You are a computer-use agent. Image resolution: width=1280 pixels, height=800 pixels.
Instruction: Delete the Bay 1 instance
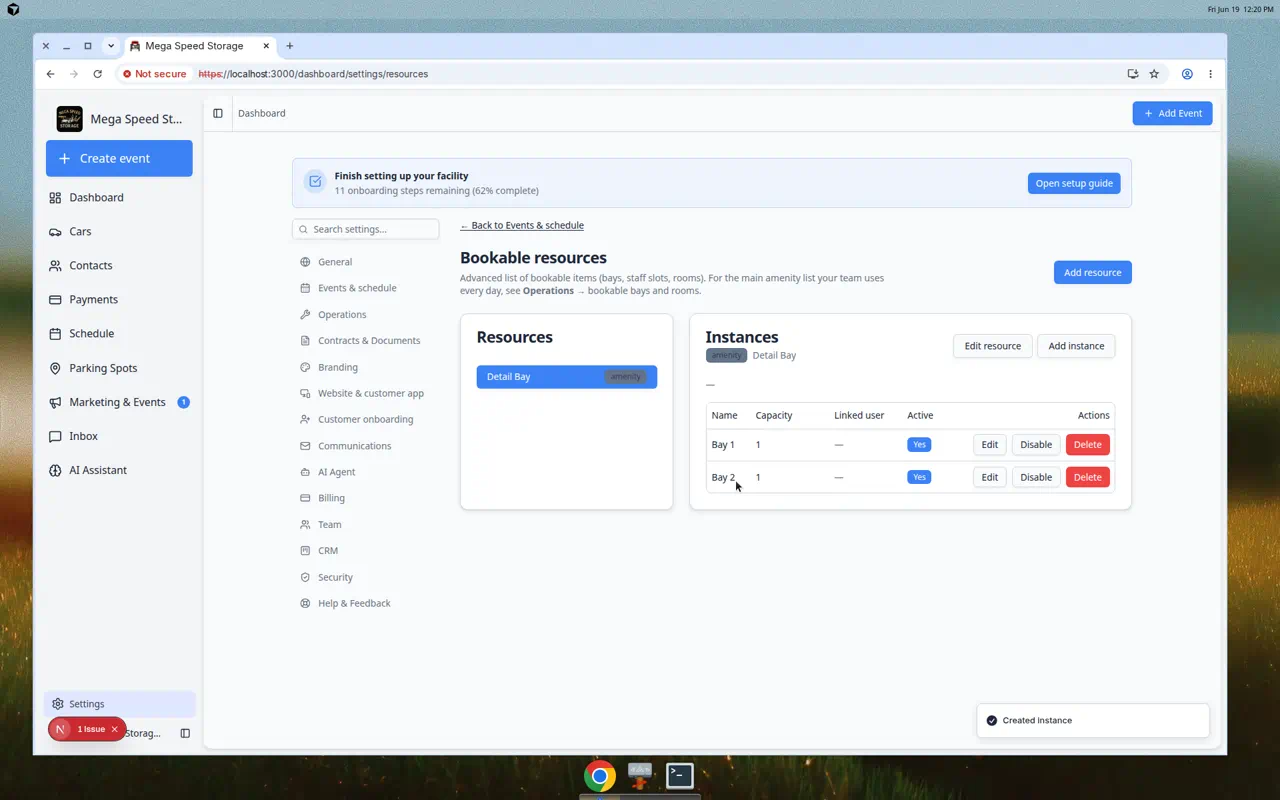[1087, 445]
